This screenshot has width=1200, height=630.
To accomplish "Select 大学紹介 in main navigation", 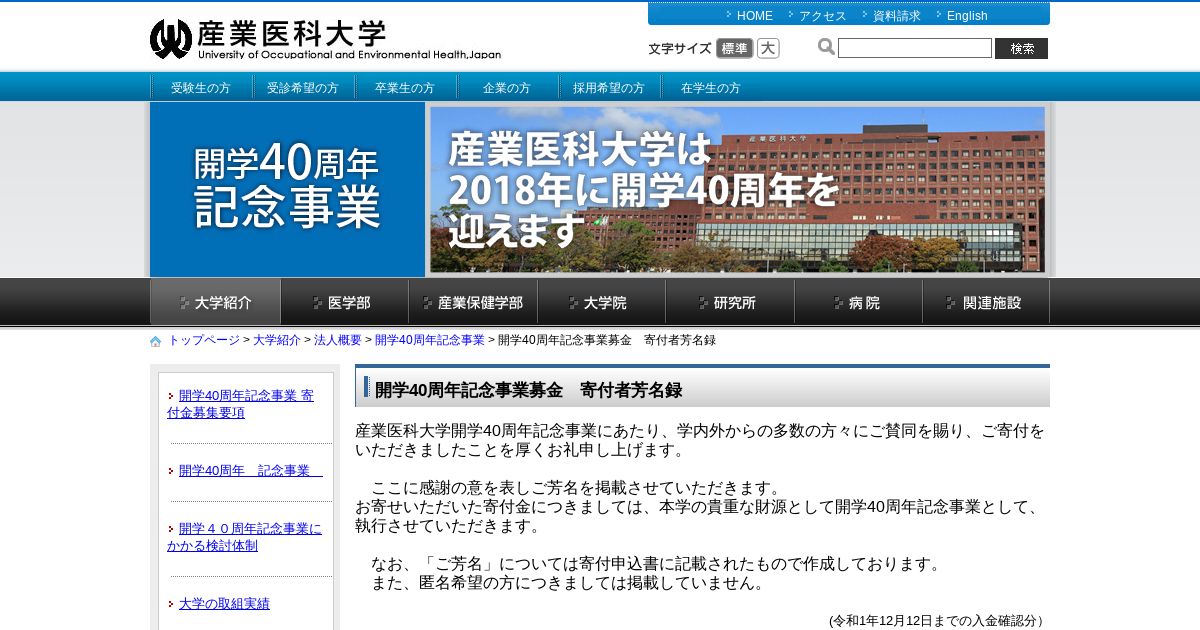I will [215, 302].
